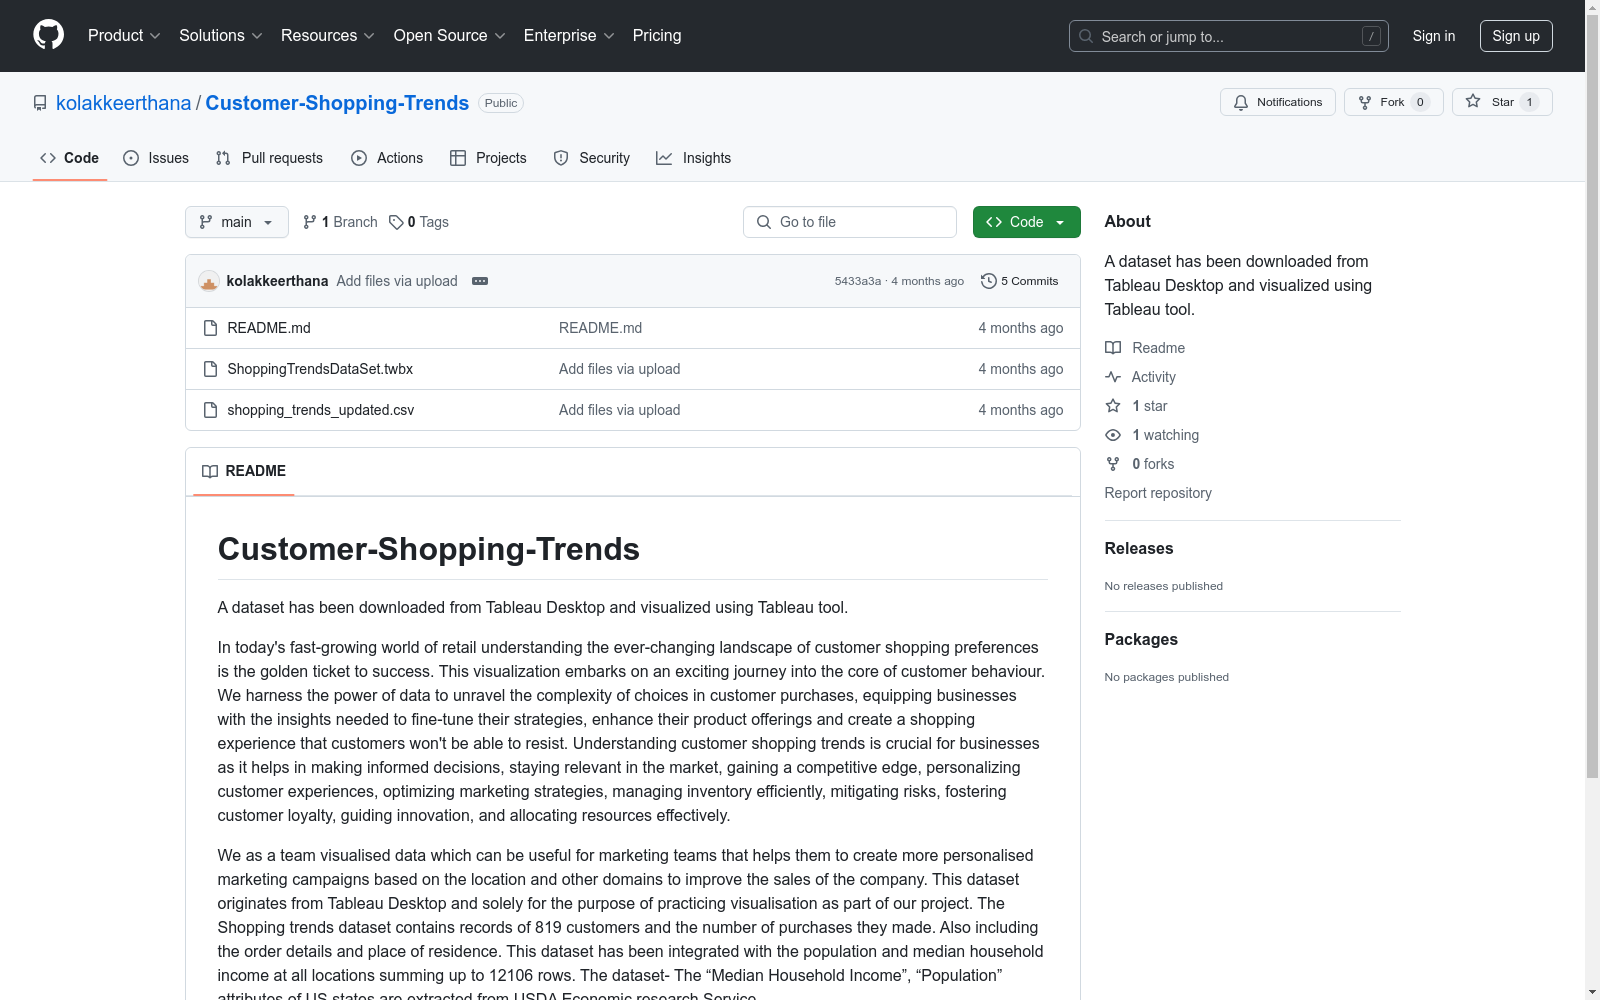Click the ShoppingTrendsDataSet.twbx file icon
Image resolution: width=1600 pixels, height=1000 pixels.
pyautogui.click(x=210, y=369)
